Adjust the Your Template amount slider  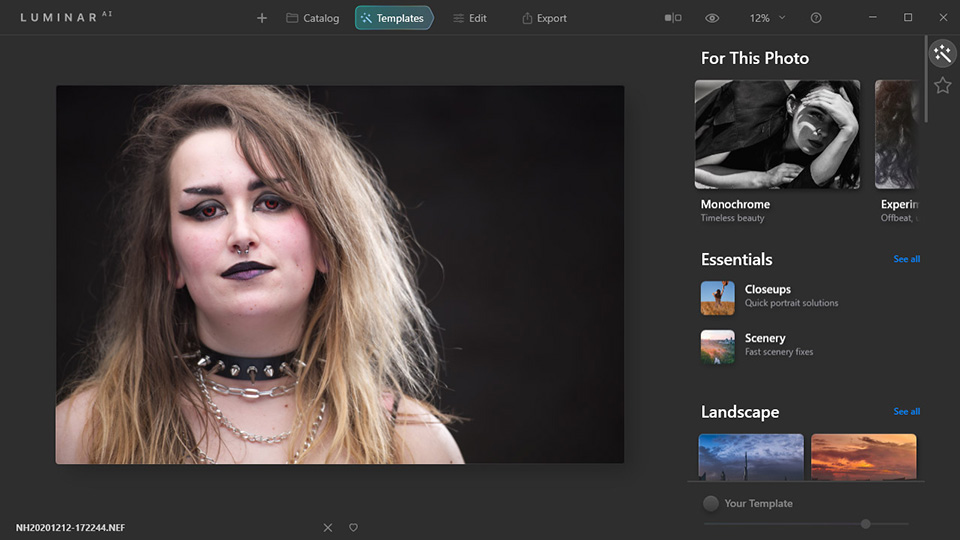806,524
